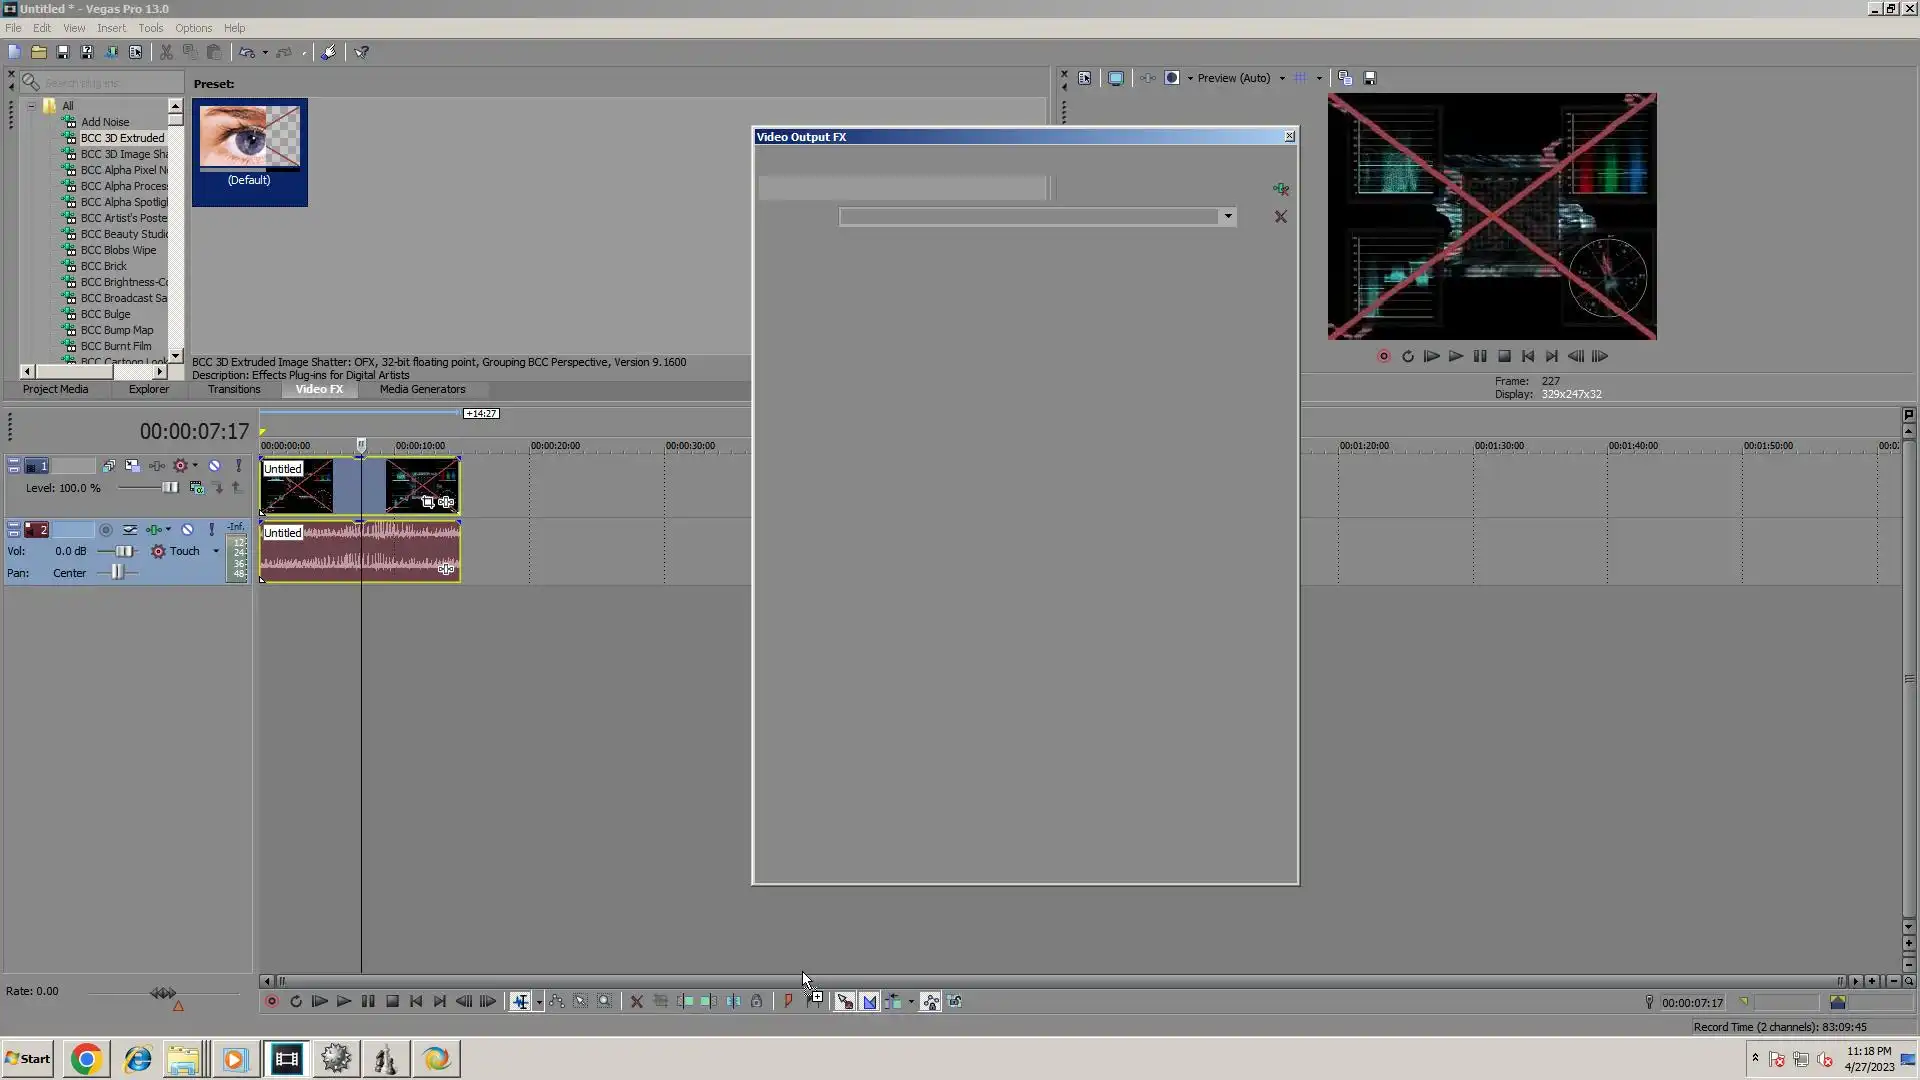
Task: Switch to the Transitions tab
Action: pos(234,389)
